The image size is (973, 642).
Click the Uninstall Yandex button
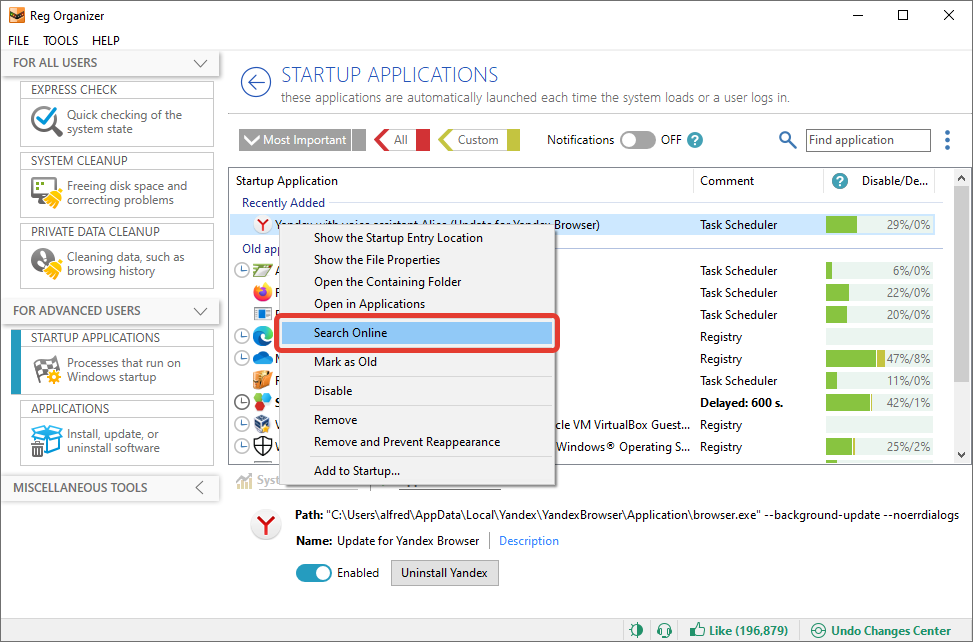tap(444, 573)
